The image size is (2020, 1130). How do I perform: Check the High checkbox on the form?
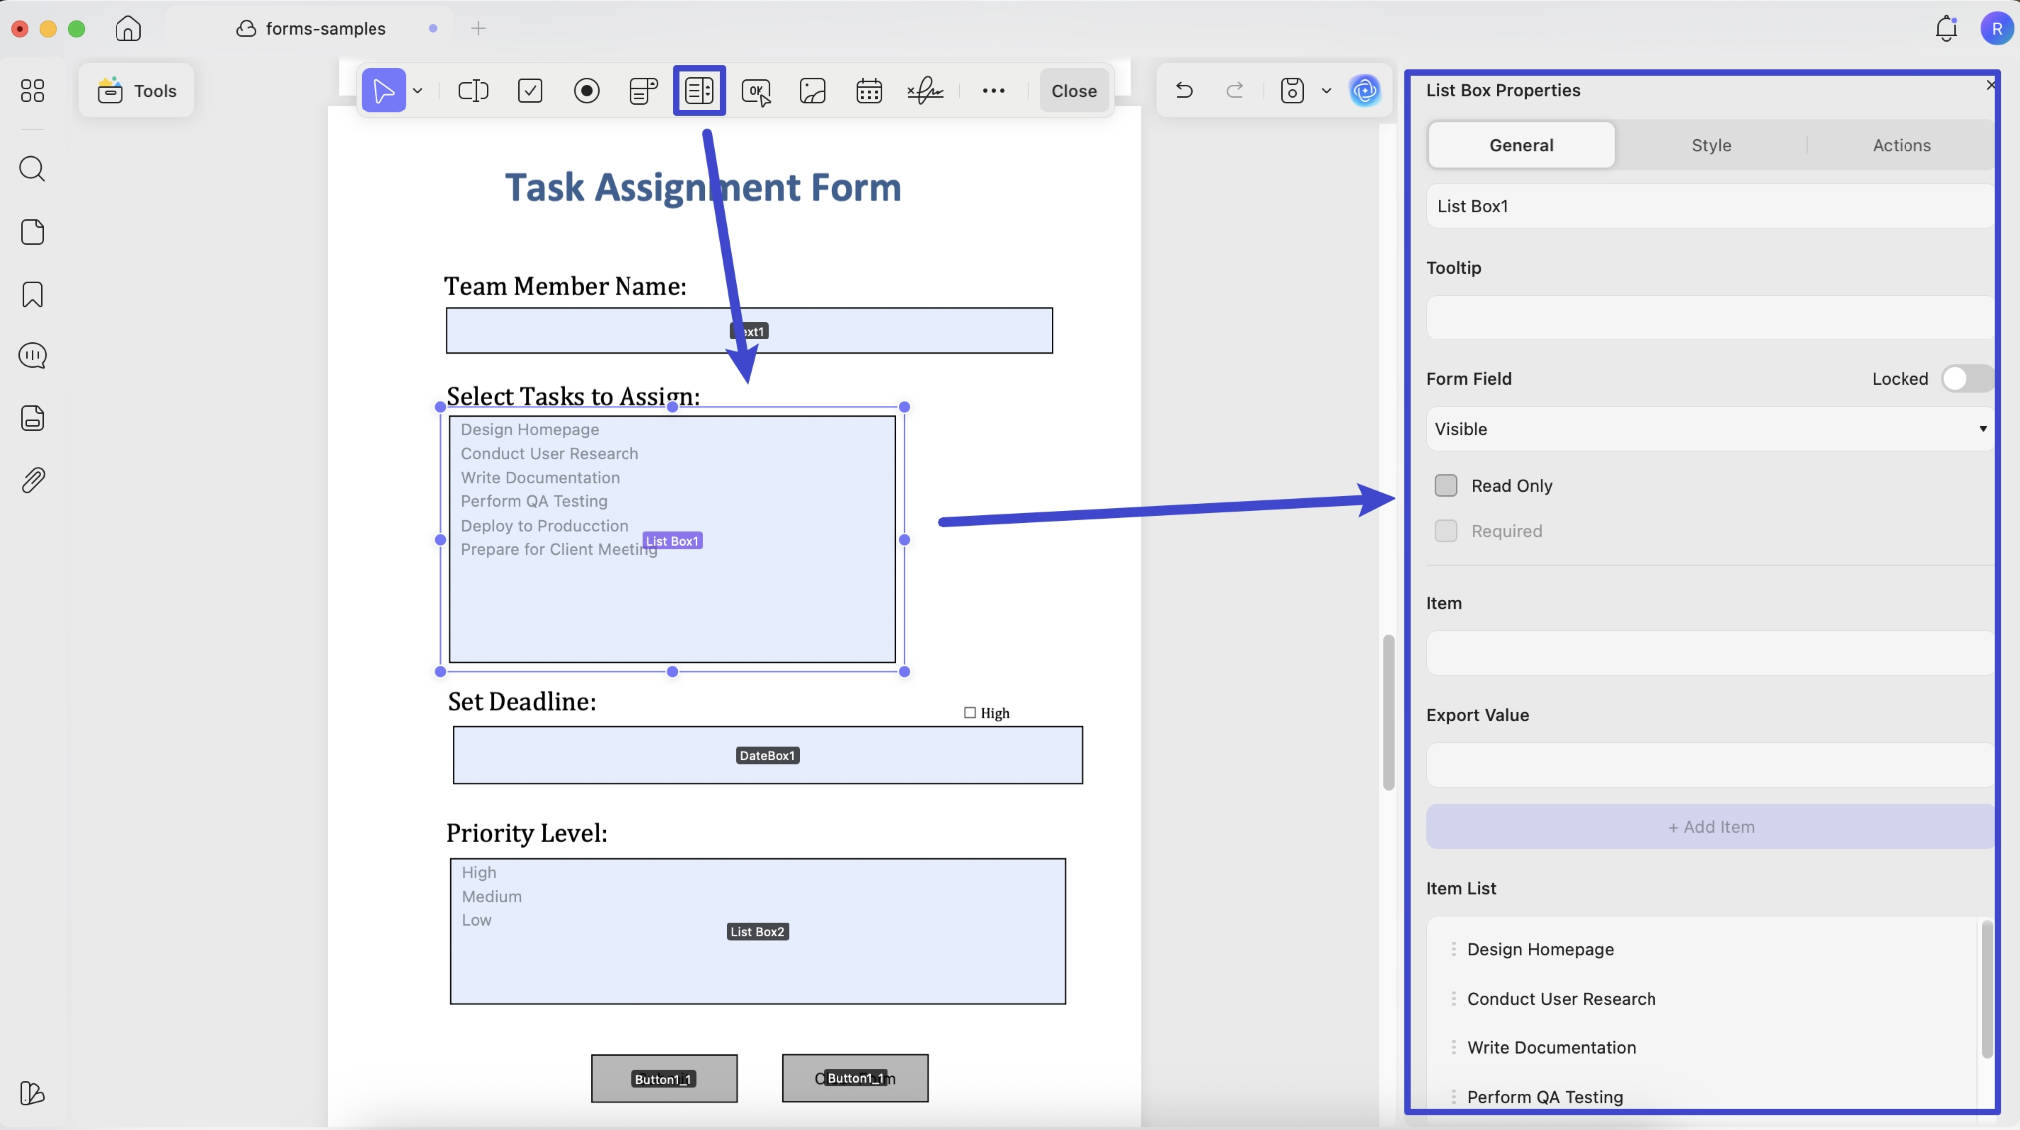[x=969, y=713]
